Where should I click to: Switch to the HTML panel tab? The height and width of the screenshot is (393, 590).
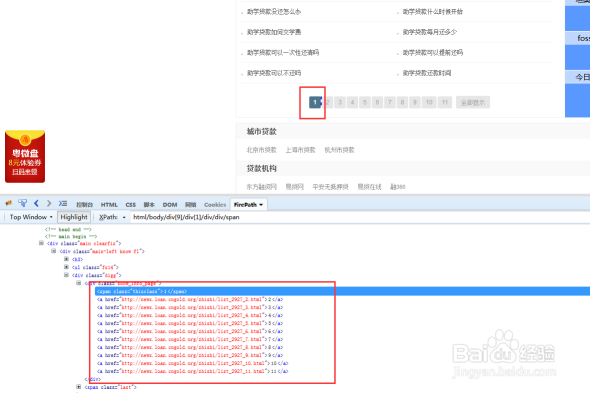click(x=109, y=205)
